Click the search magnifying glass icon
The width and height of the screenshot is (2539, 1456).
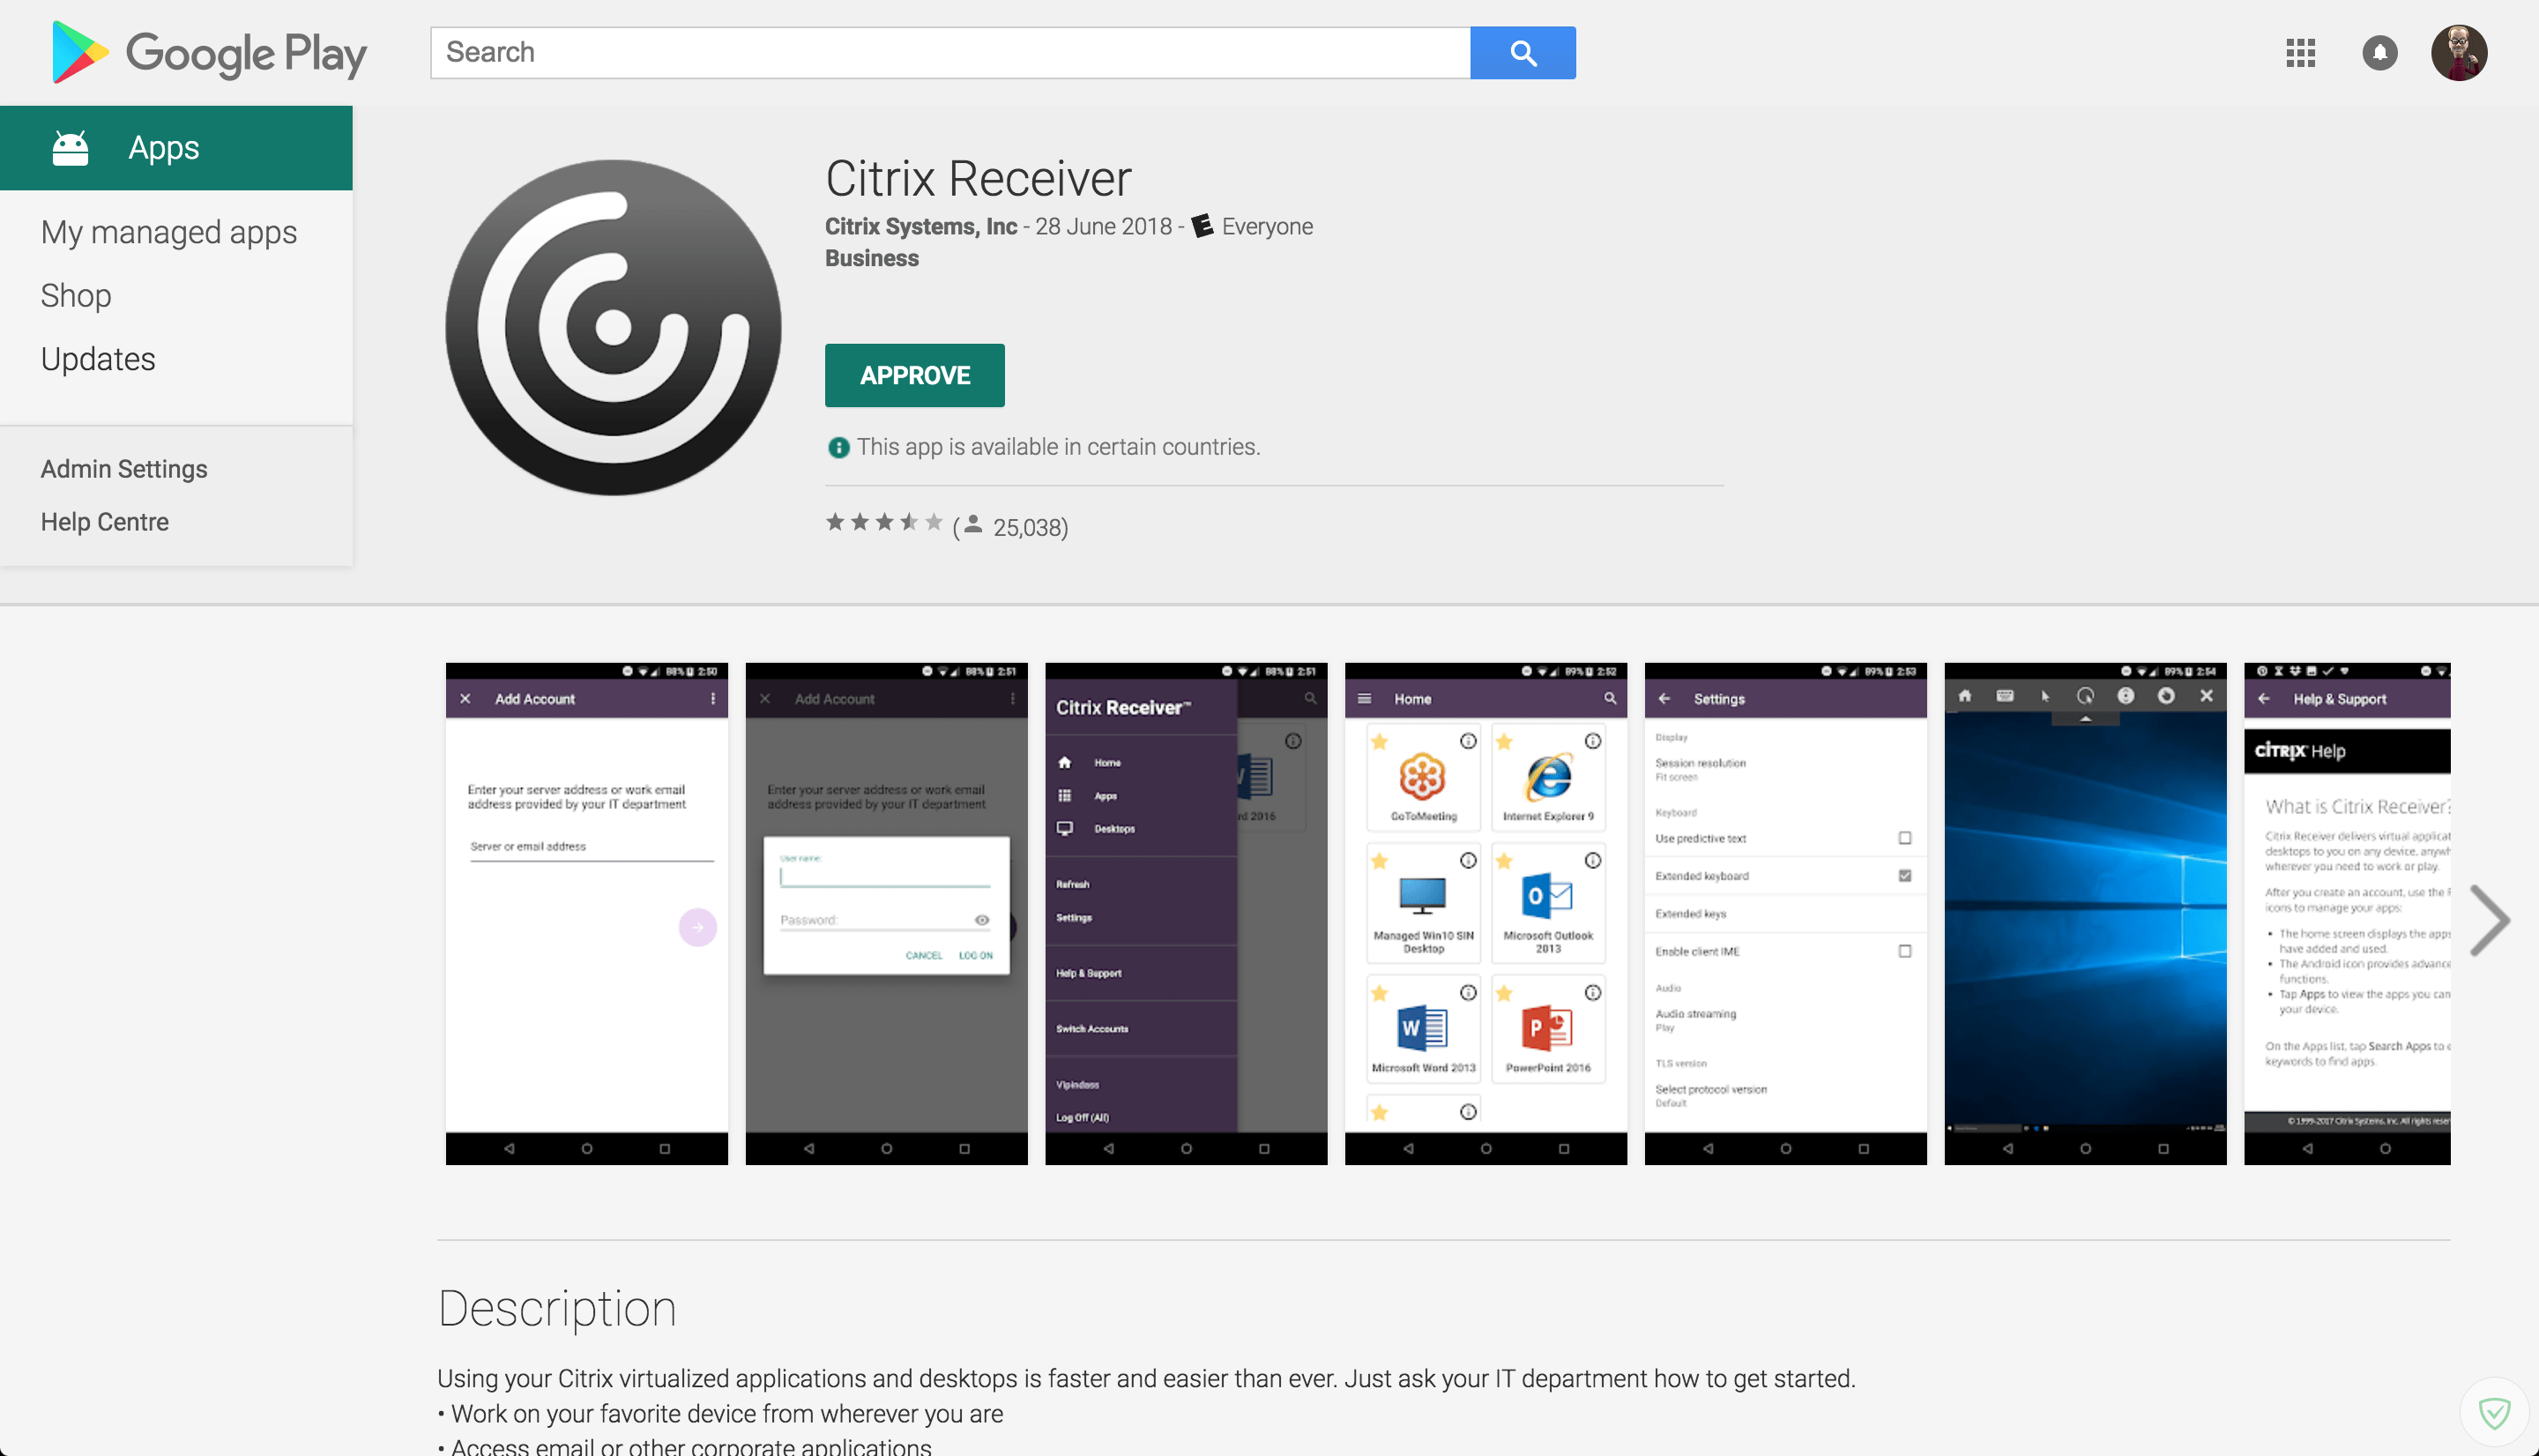pyautogui.click(x=1523, y=50)
